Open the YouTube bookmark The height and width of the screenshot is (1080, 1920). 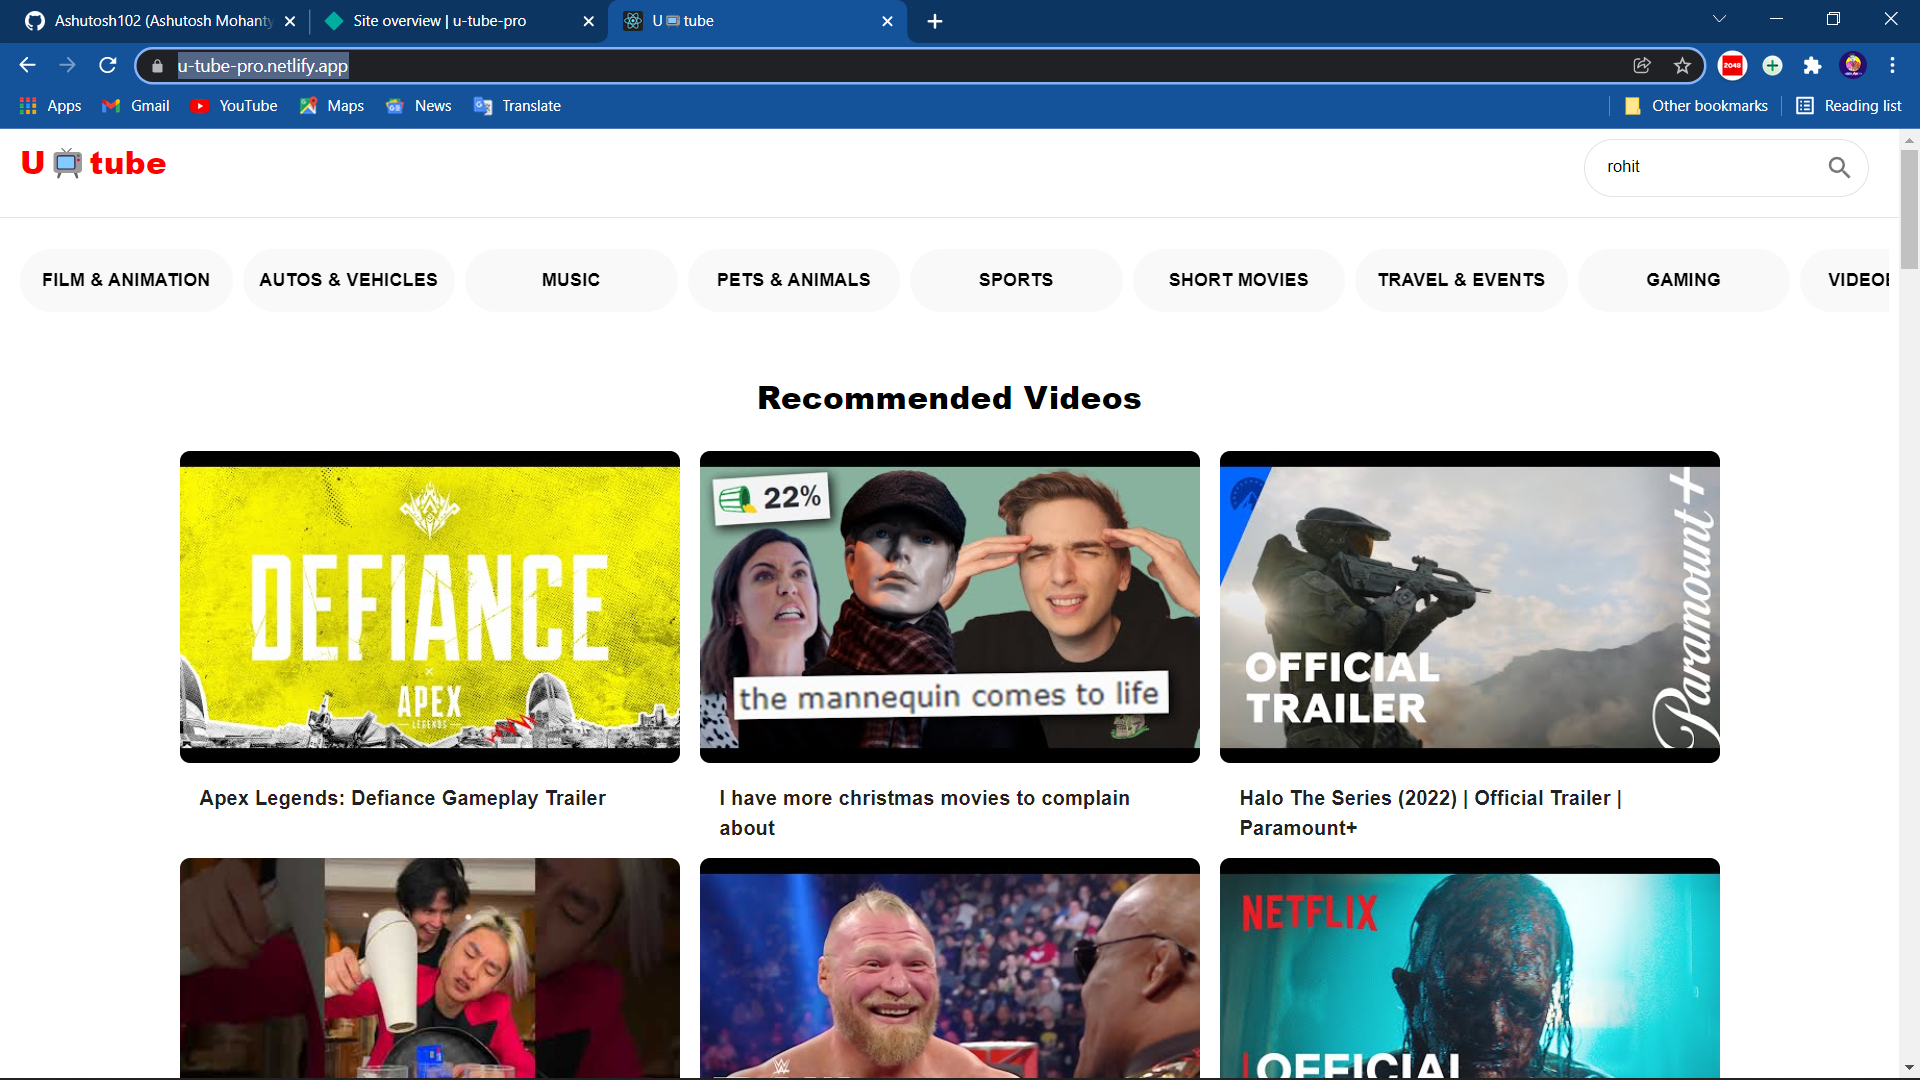pyautogui.click(x=234, y=106)
